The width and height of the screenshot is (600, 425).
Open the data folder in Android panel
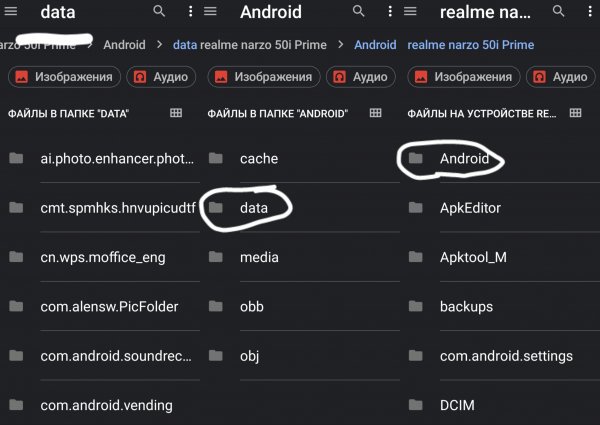click(x=301, y=208)
